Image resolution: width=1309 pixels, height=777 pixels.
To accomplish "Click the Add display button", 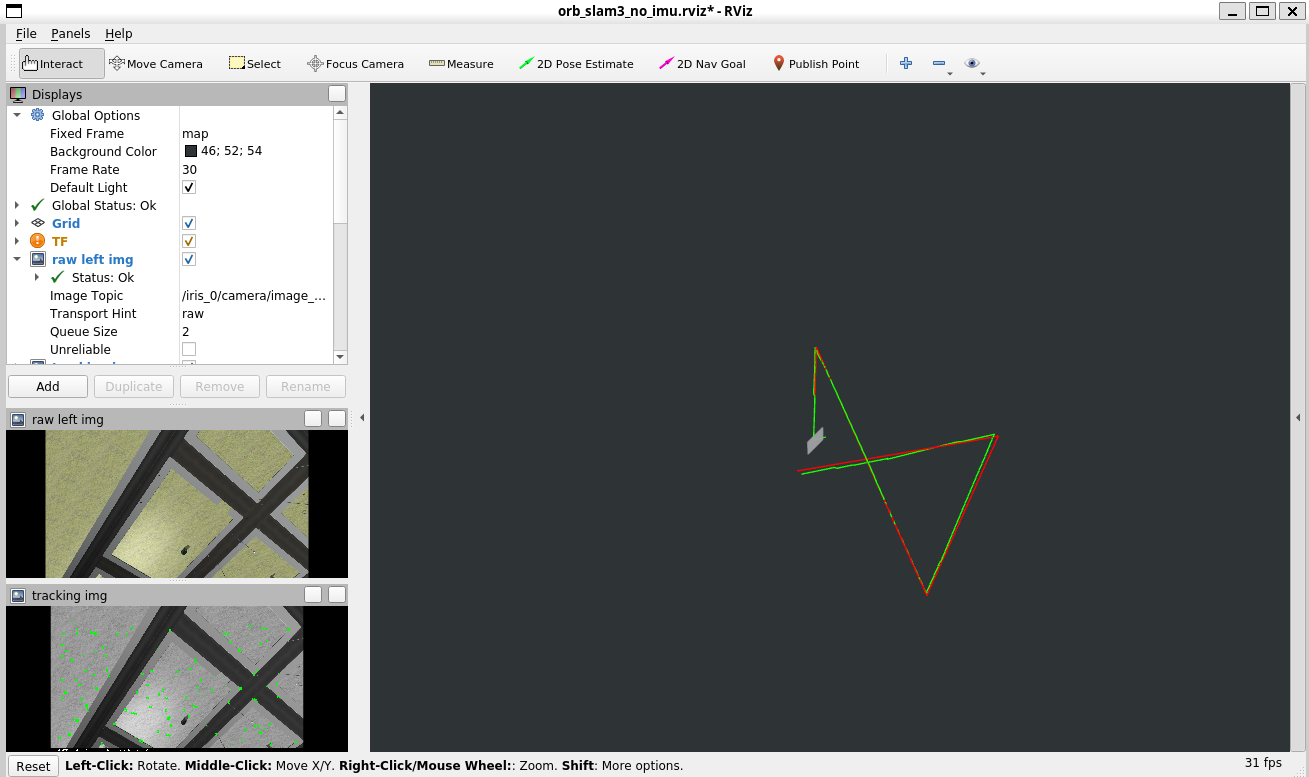I will point(48,387).
